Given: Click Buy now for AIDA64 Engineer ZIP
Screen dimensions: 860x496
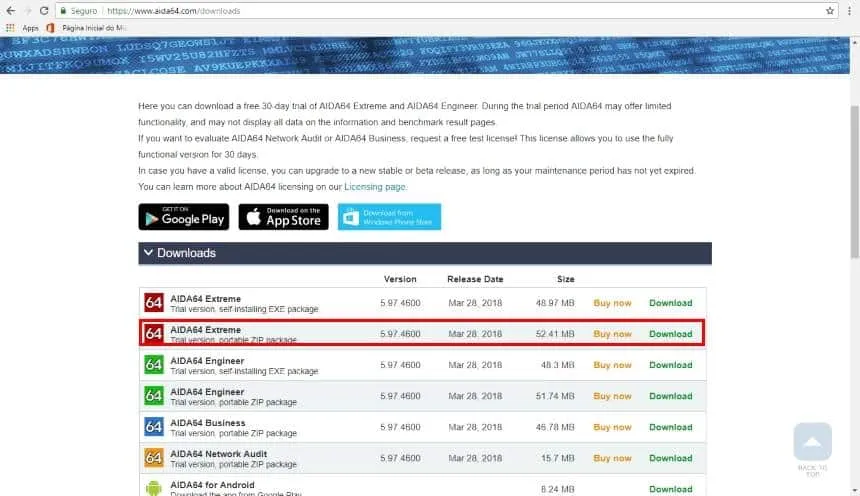Looking at the screenshot, I should pos(612,396).
